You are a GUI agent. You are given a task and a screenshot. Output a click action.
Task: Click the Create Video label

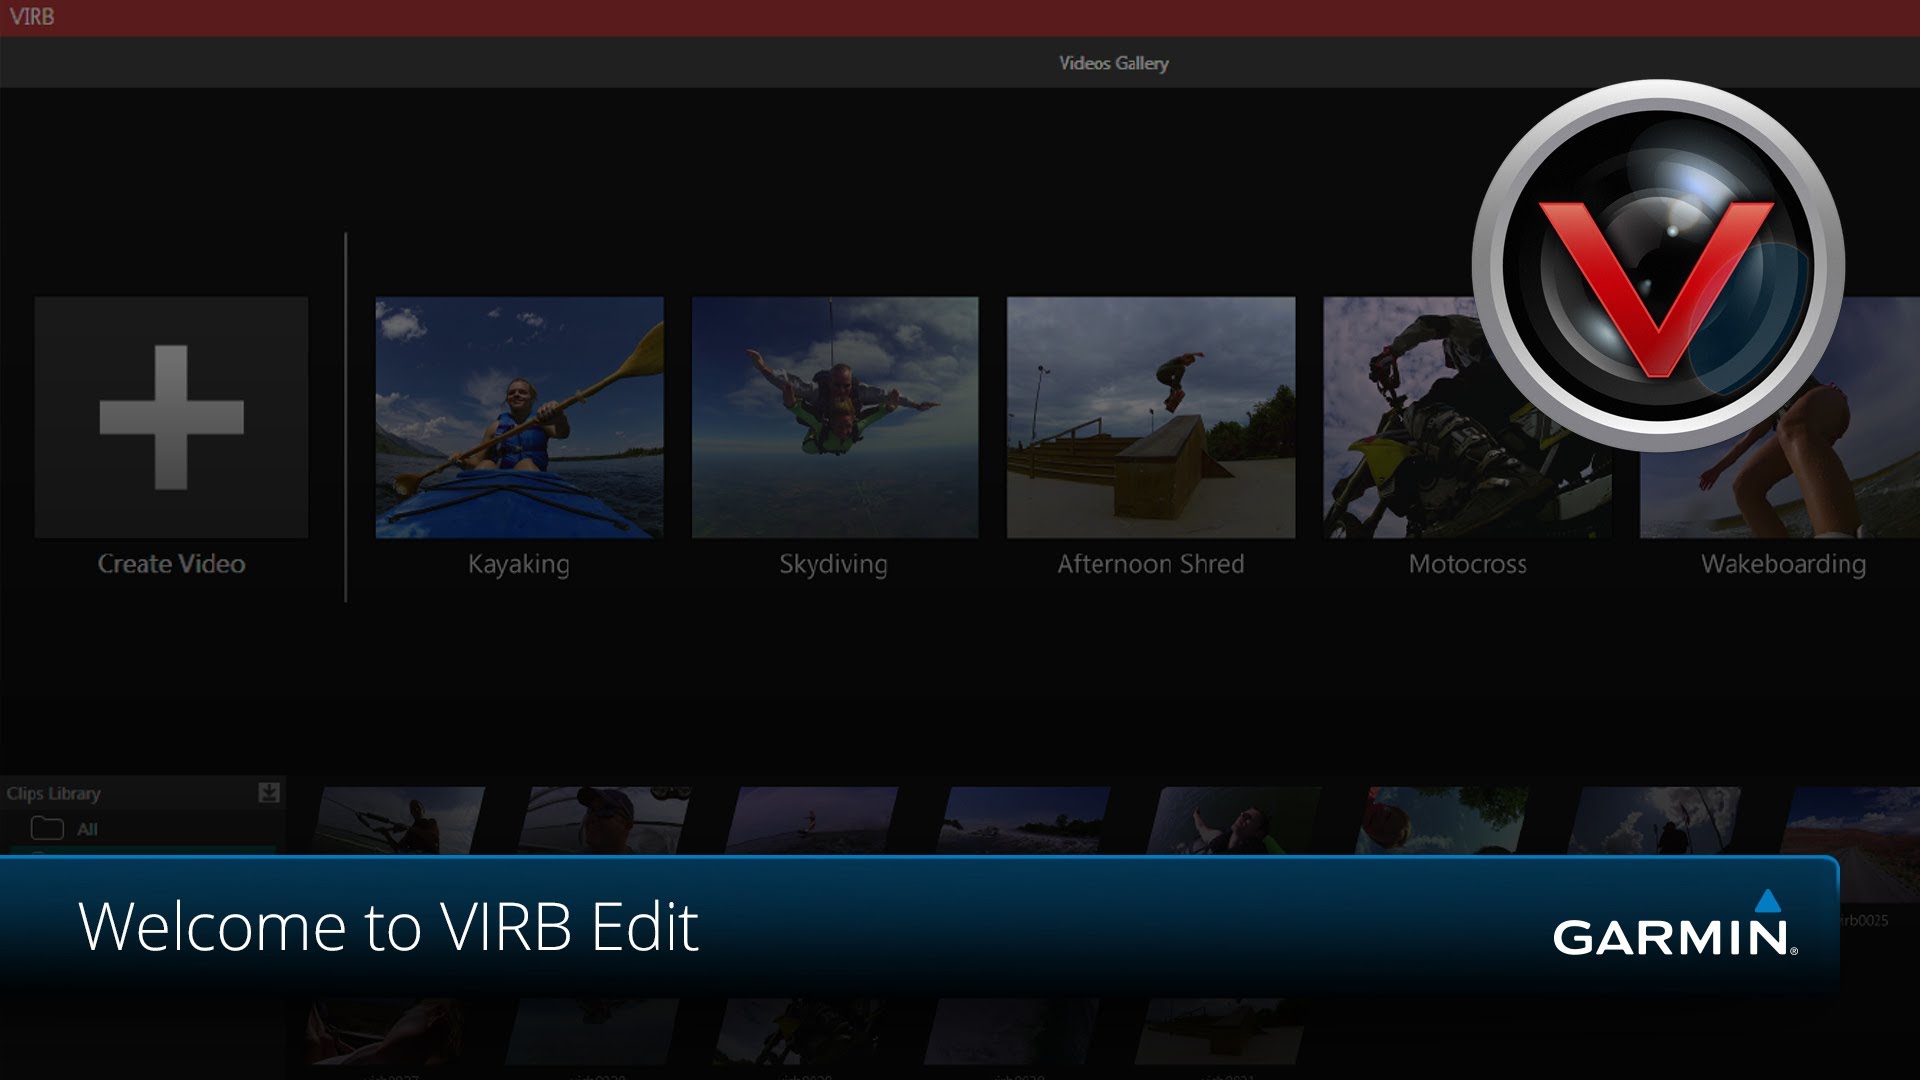point(171,564)
